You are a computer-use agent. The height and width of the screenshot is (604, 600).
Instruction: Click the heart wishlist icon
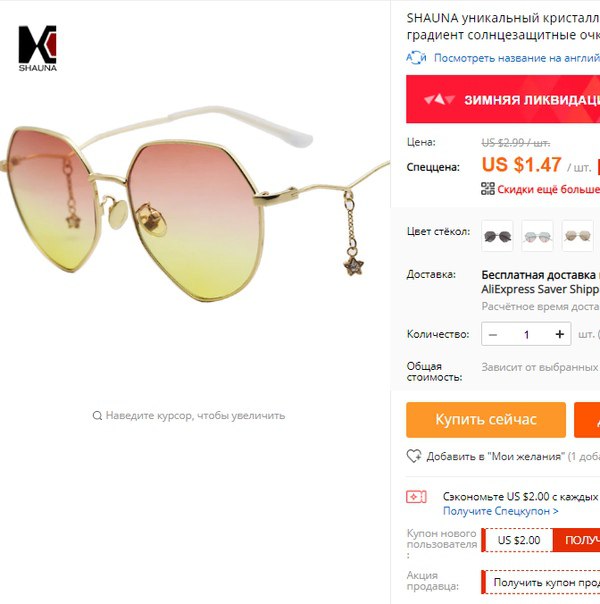(414, 456)
